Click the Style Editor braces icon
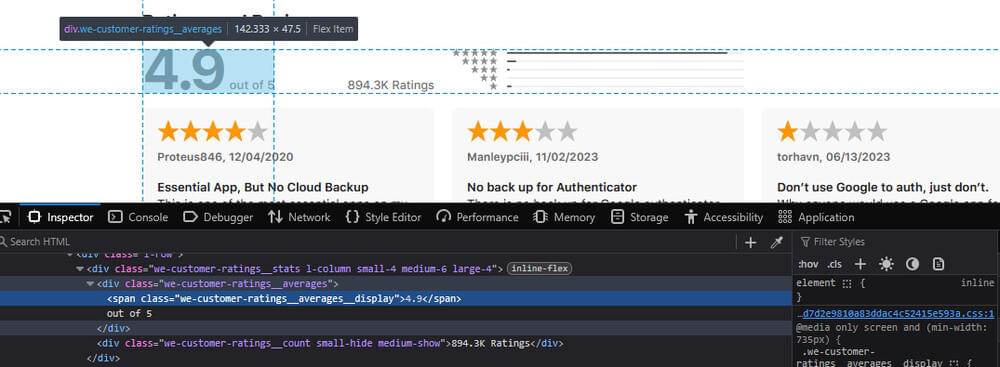Viewport: 1000px width, 367px height. [x=352, y=217]
